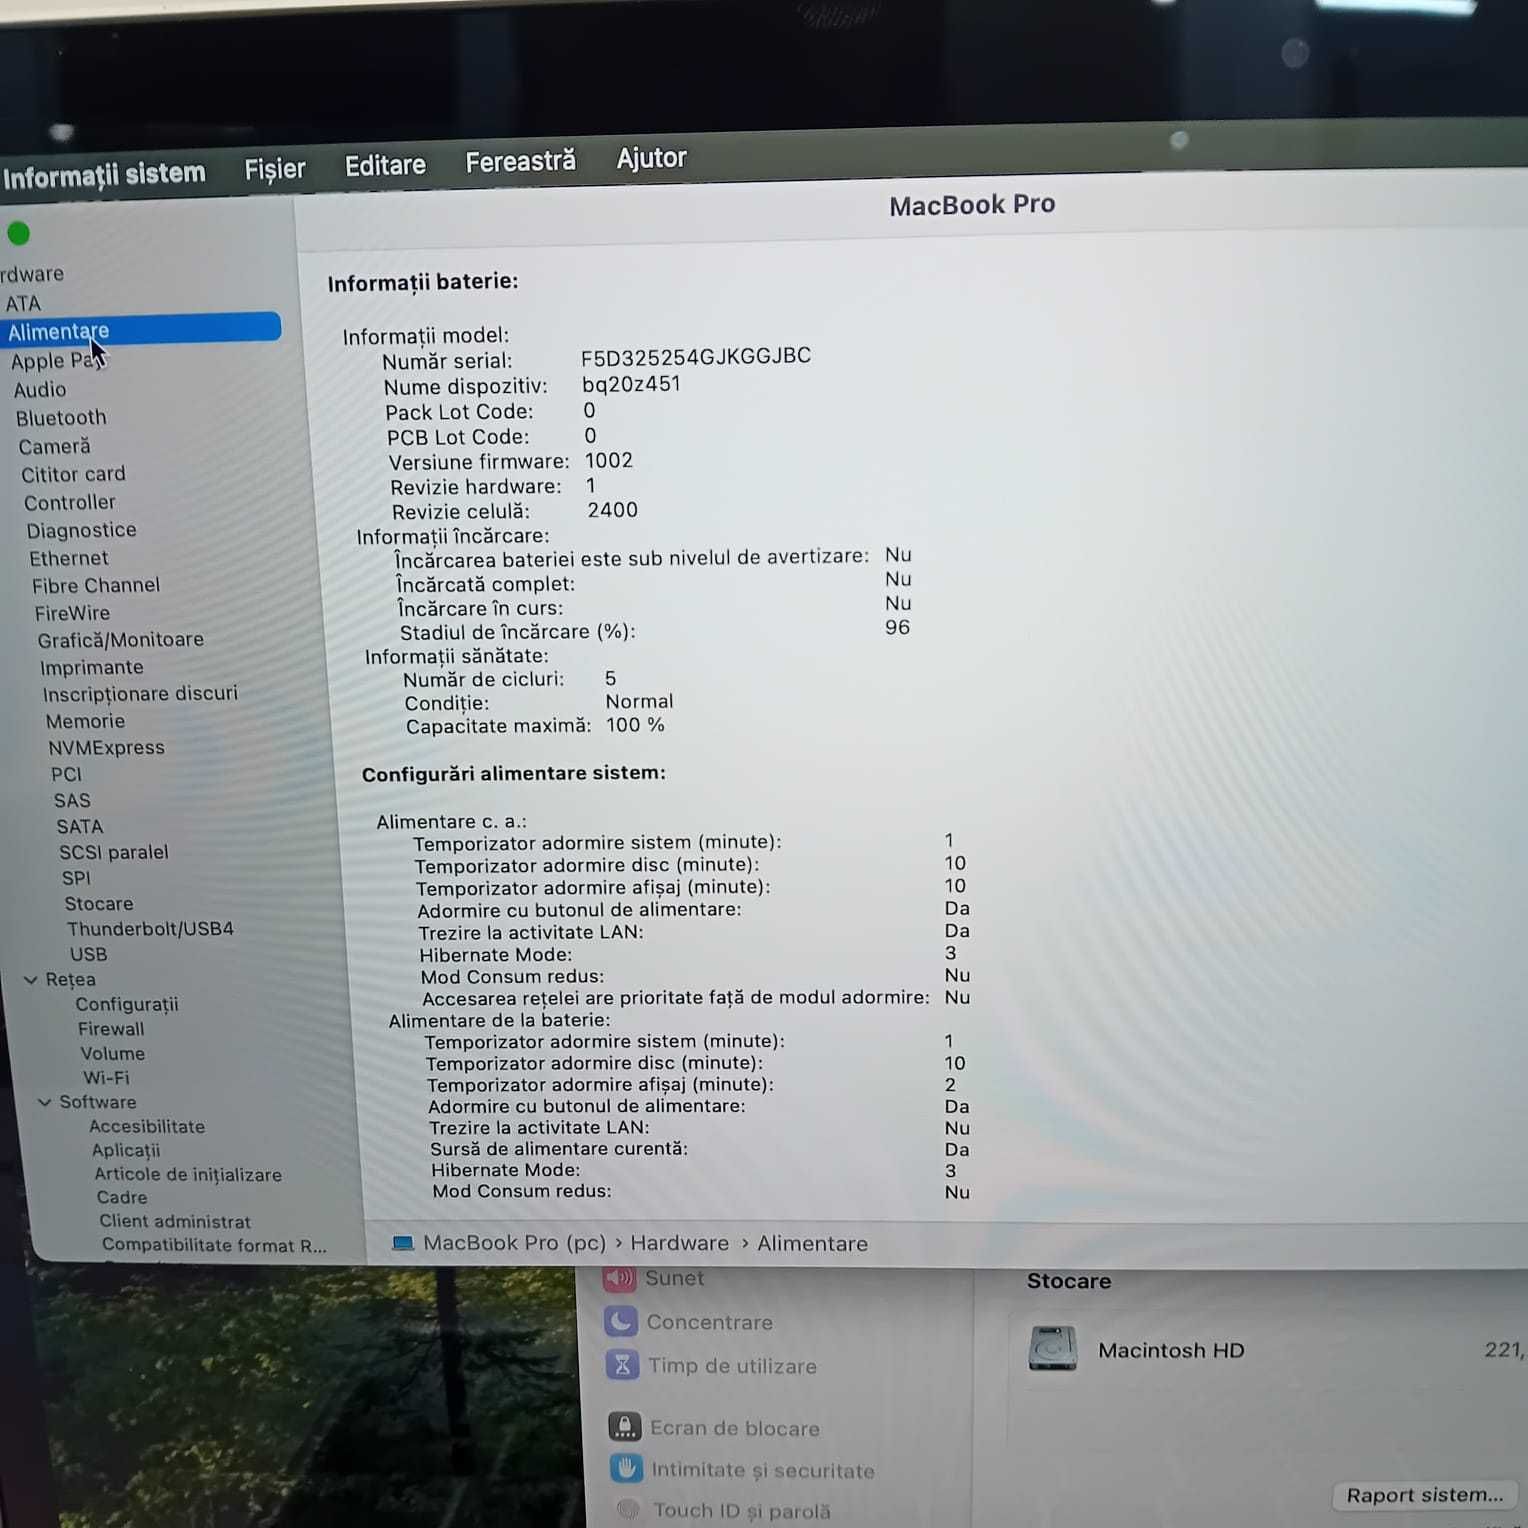Open Concentrare moon icon in Settings
The width and height of the screenshot is (1528, 1528).
[x=621, y=1321]
